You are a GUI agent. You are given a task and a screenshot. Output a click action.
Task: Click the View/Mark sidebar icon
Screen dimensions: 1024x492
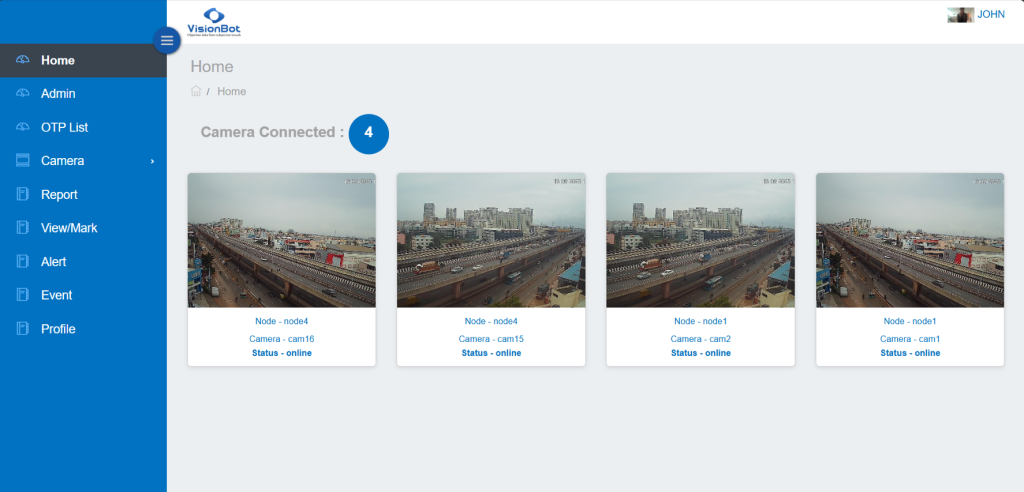coord(23,228)
